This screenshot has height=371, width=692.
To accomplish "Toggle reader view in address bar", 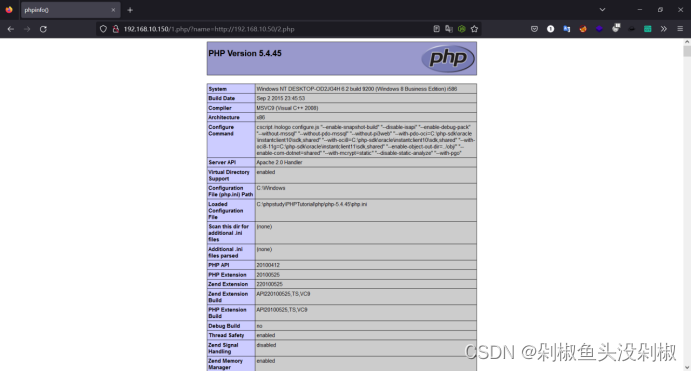I will 436,29.
